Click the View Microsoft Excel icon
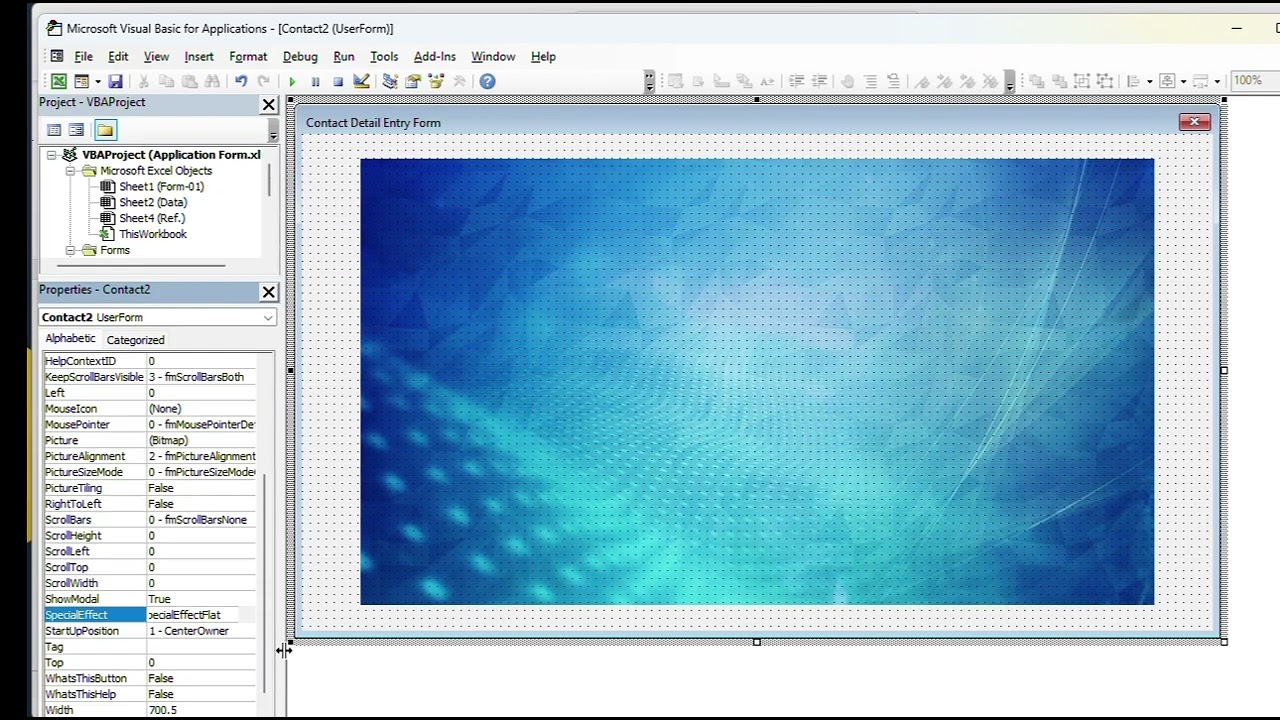The height and width of the screenshot is (720, 1280). tap(59, 82)
